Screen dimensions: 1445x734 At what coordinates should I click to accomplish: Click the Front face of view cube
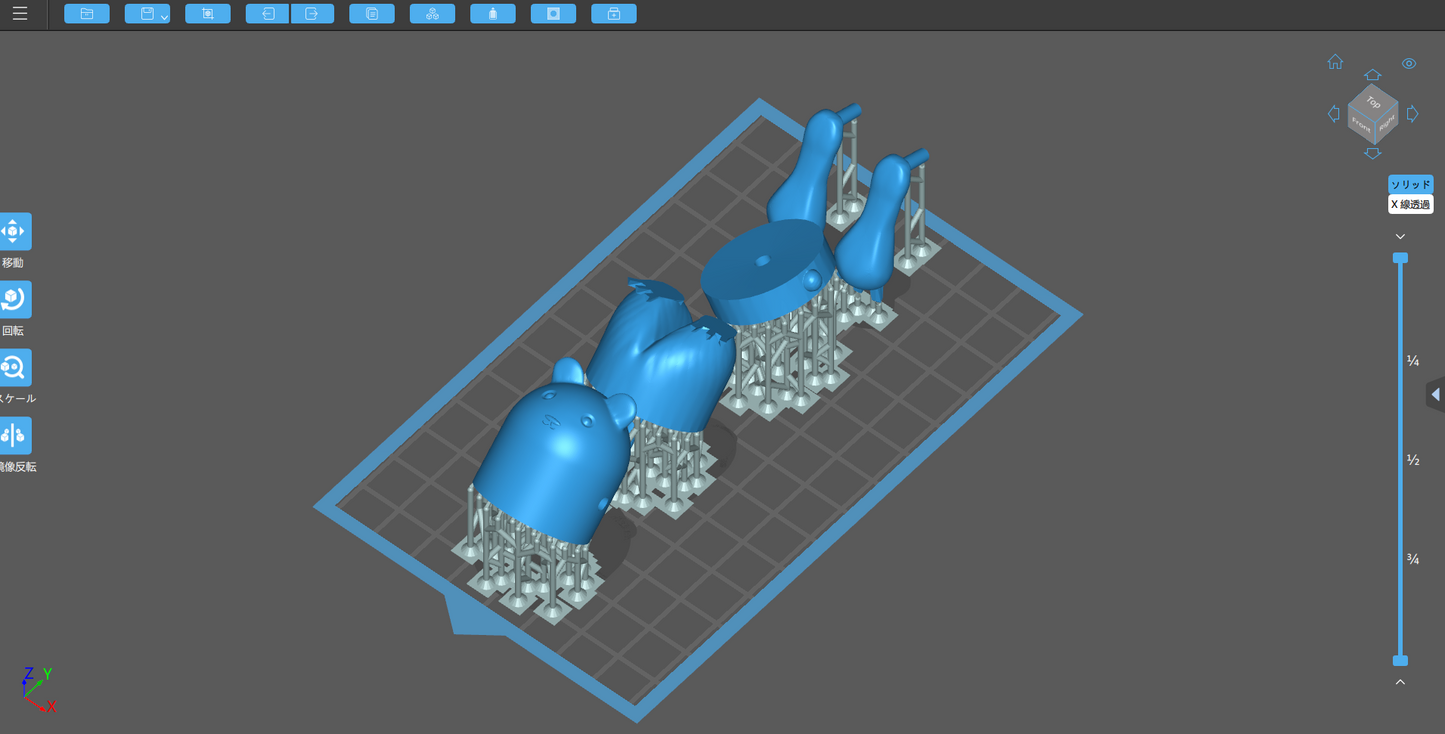[1360, 126]
